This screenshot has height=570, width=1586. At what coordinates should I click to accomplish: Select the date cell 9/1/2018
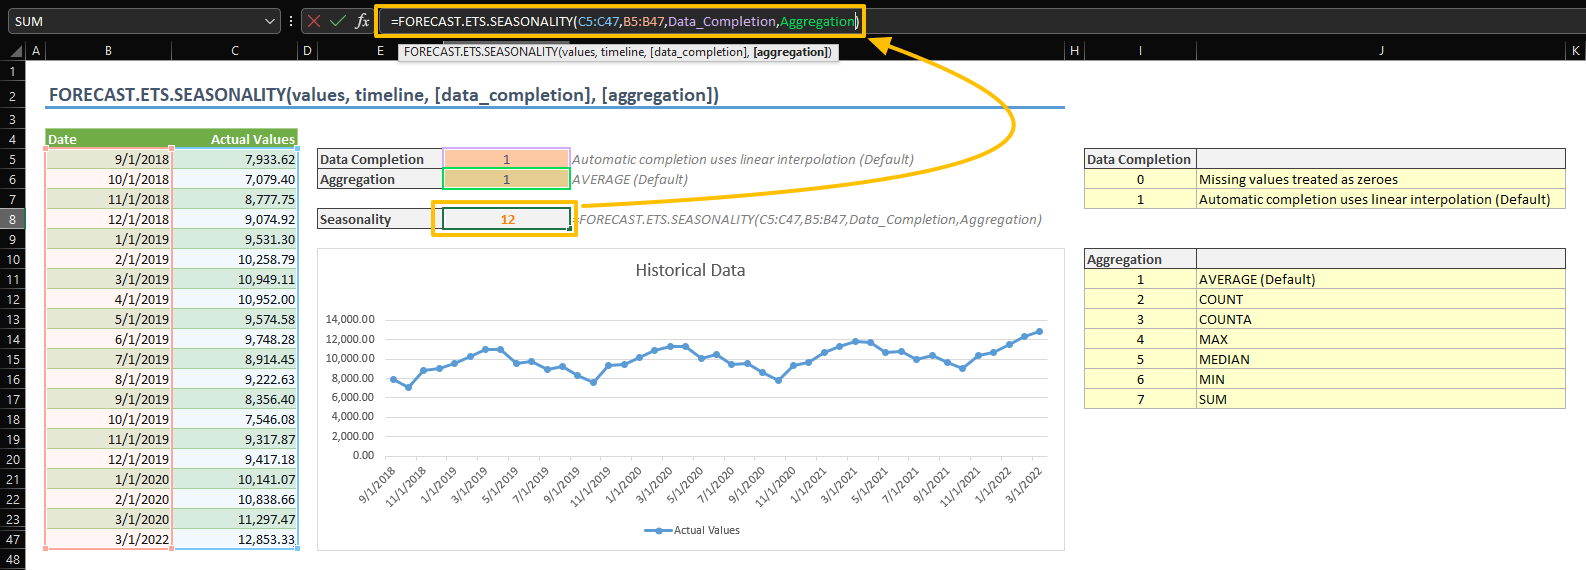[x=108, y=159]
